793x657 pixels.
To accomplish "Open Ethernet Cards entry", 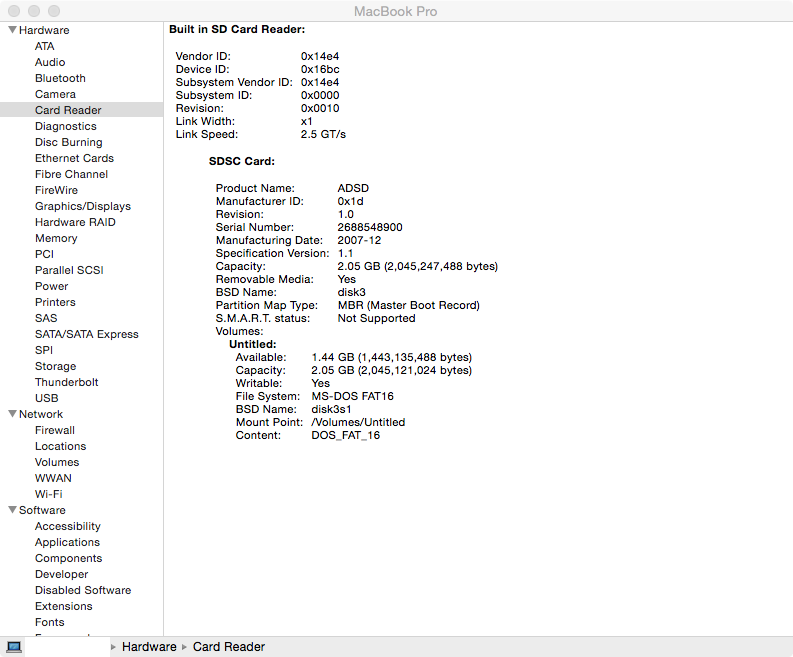I will (74, 158).
